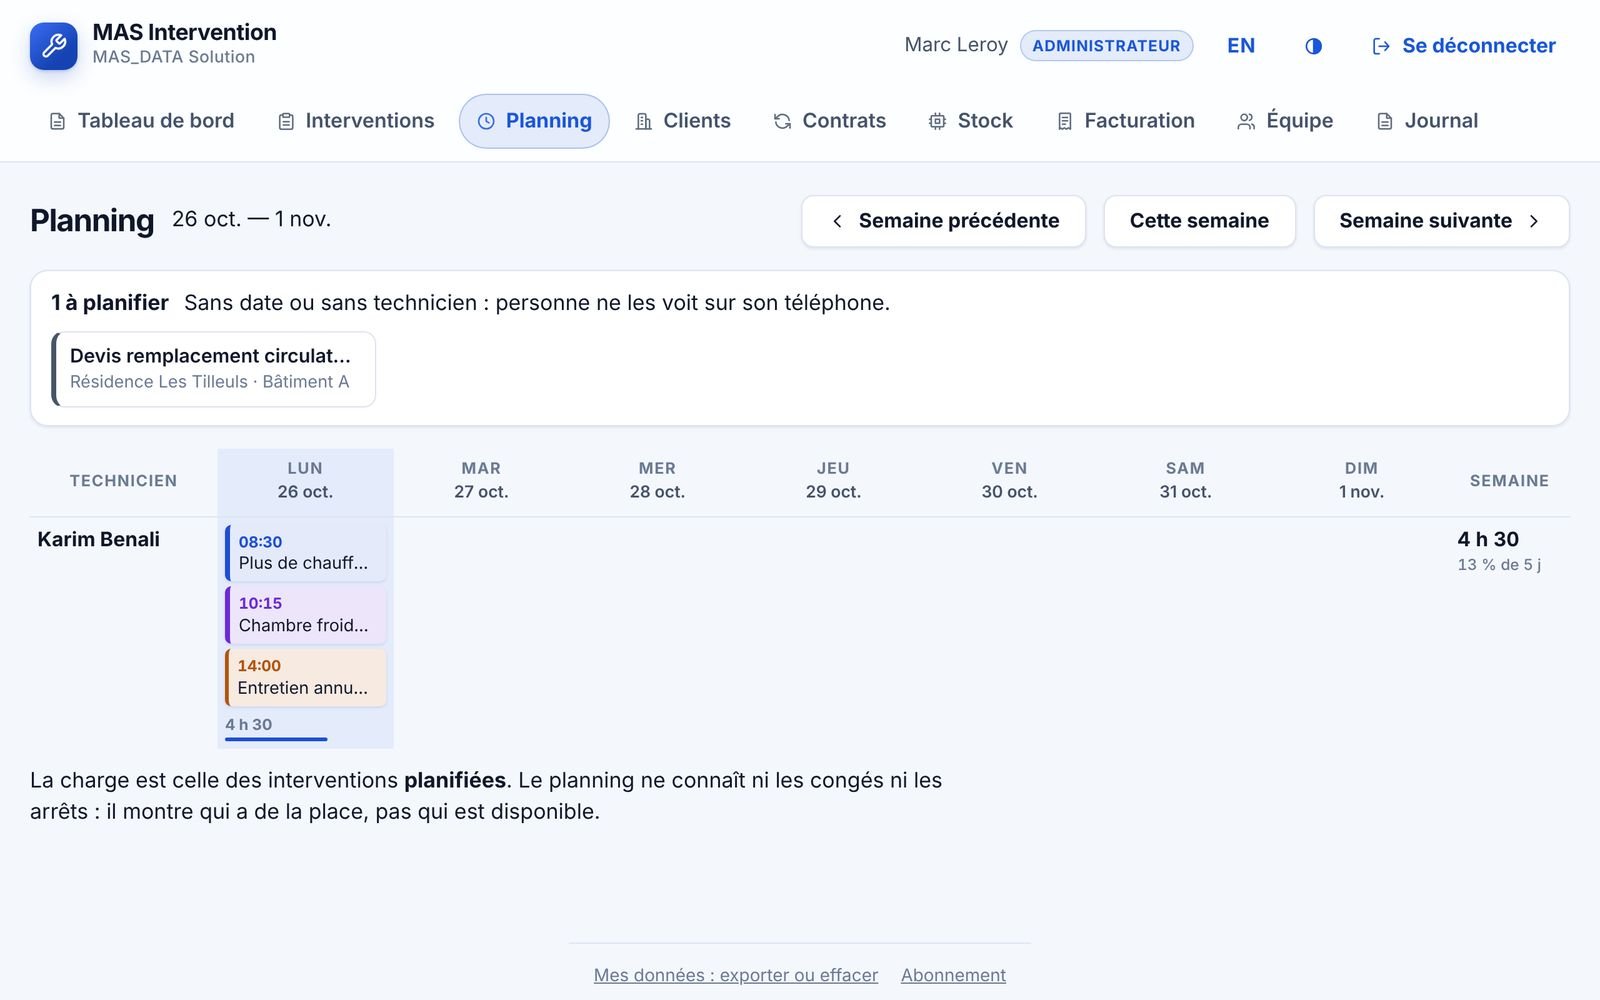Screen dimensions: 1600x1000
Task: Click the LUN 26 oct. column header
Action: pyautogui.click(x=305, y=480)
